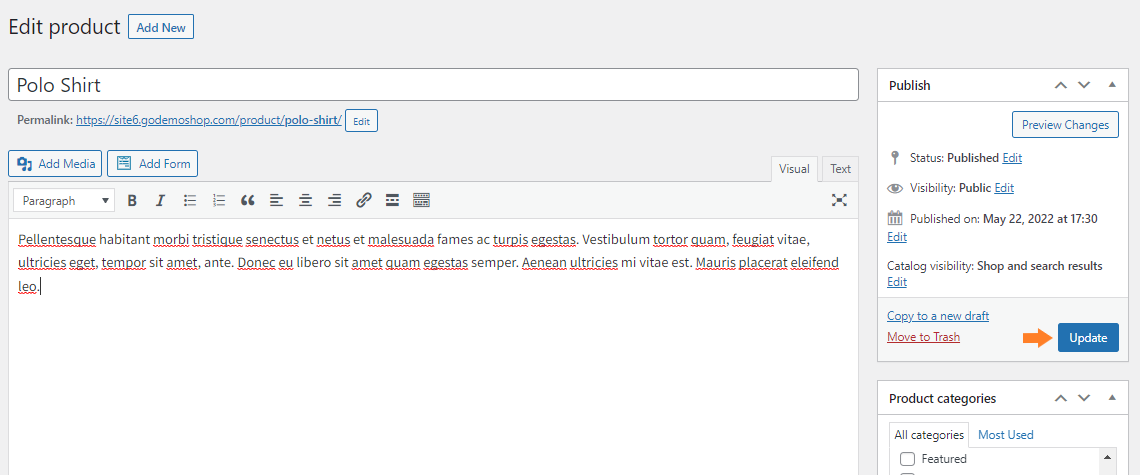Collapse the Publish panel
1140x475 pixels.
click(x=1112, y=85)
